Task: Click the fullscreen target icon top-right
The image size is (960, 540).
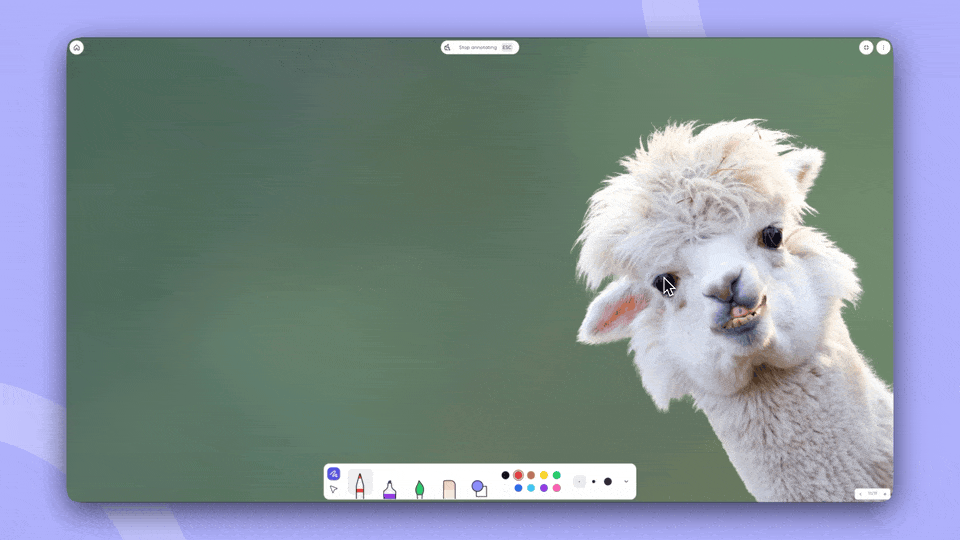Action: (x=866, y=48)
